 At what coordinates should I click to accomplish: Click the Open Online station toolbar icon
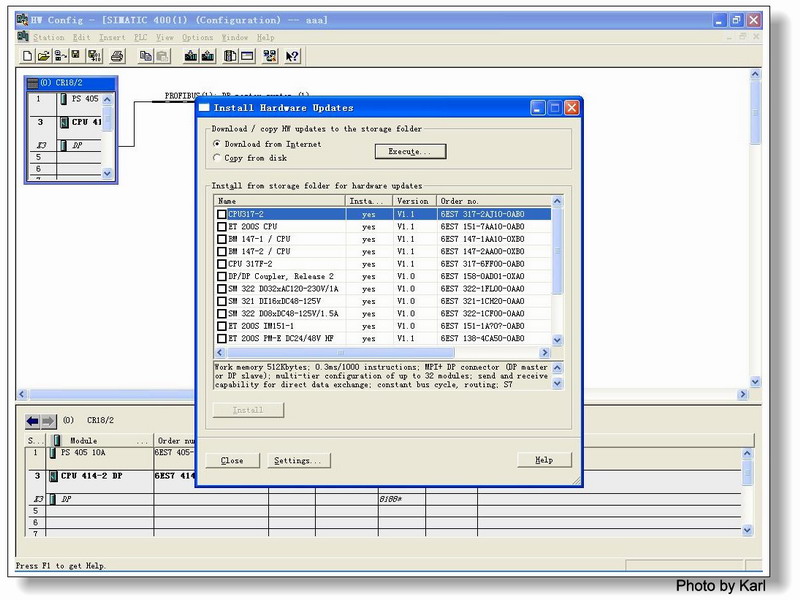tap(61, 56)
